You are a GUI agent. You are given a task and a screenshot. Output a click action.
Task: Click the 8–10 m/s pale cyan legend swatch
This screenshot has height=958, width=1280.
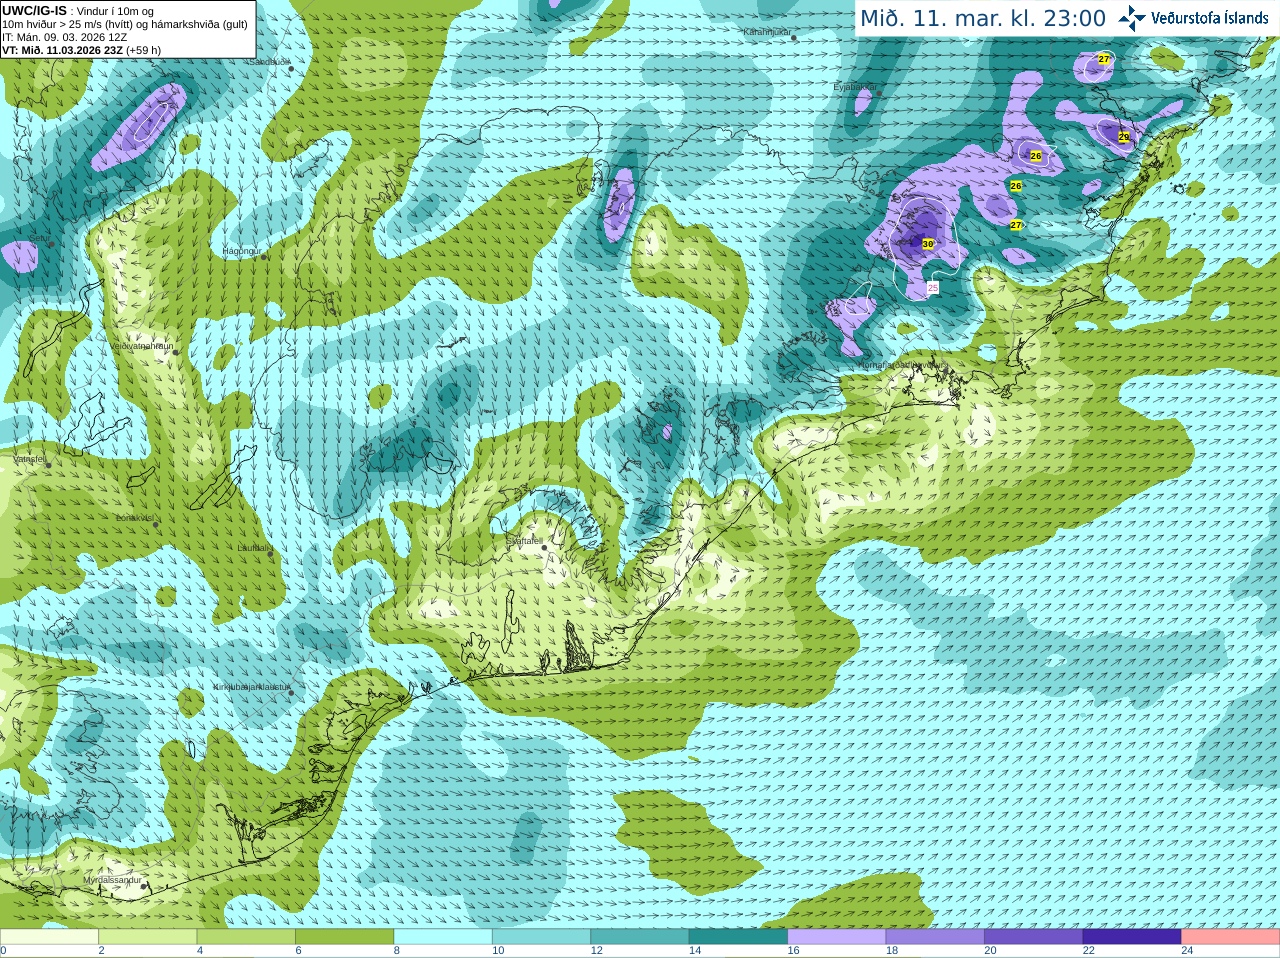[x=443, y=937]
